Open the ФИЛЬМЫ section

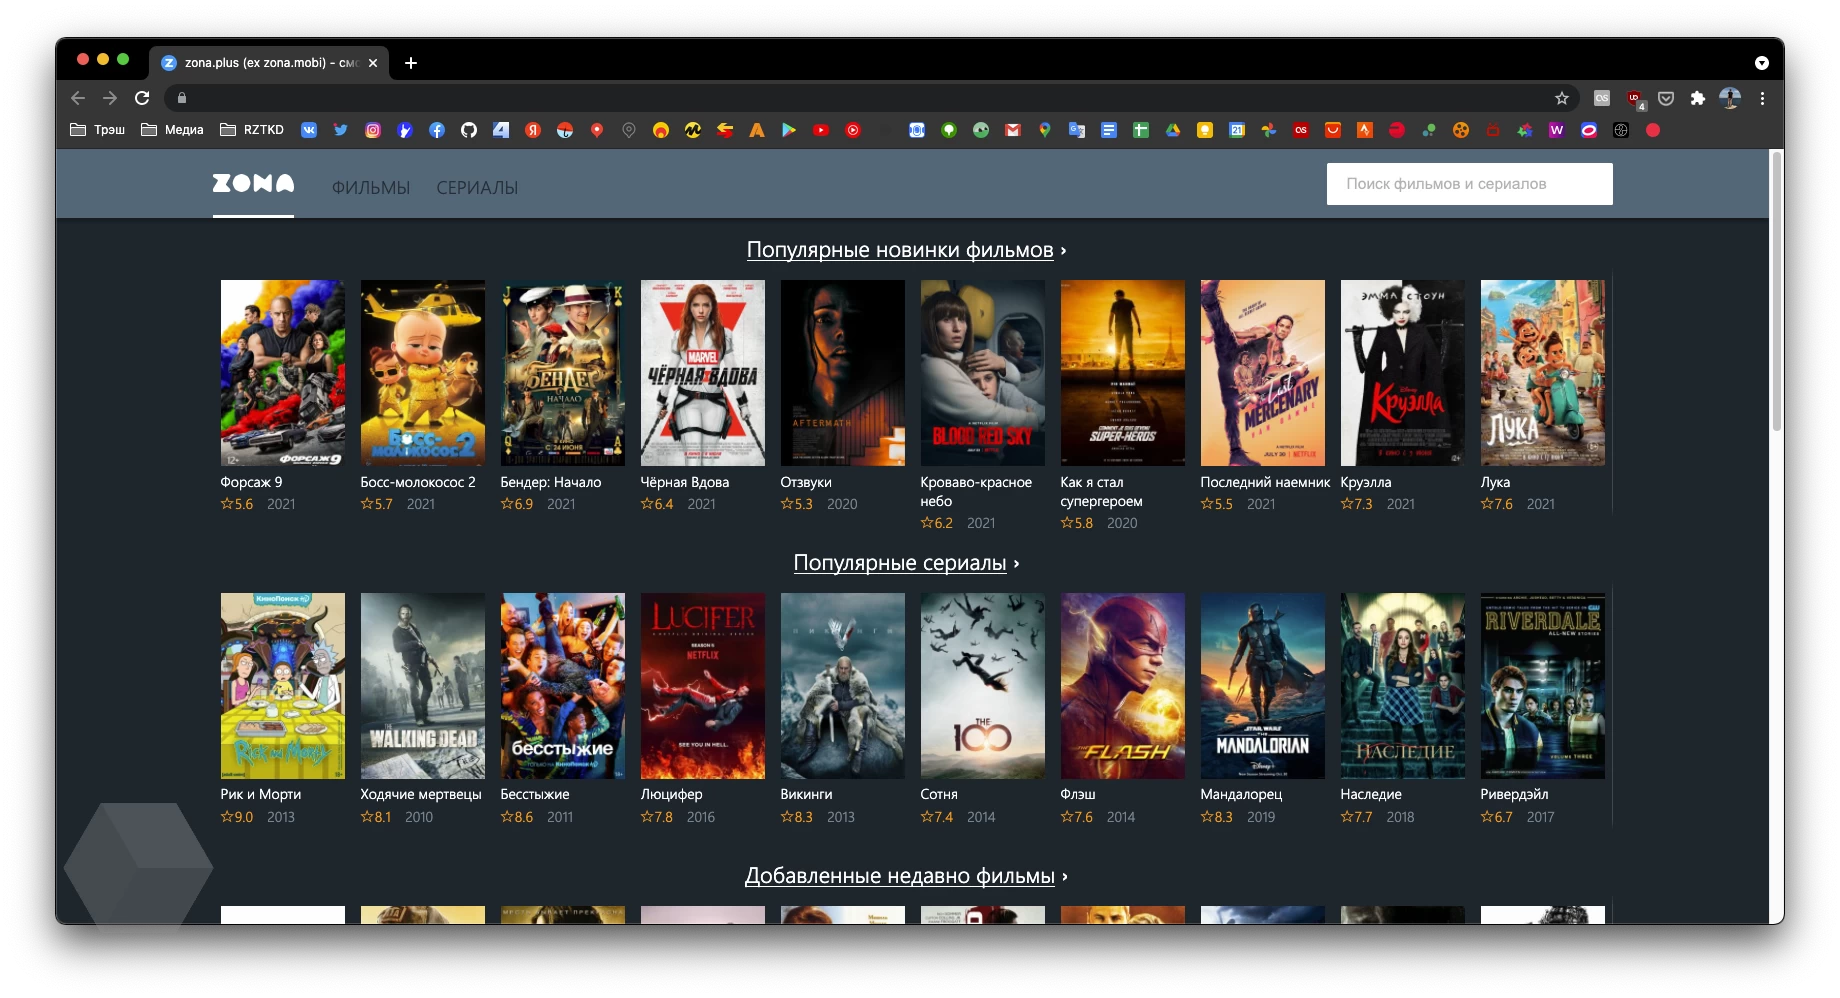point(371,188)
